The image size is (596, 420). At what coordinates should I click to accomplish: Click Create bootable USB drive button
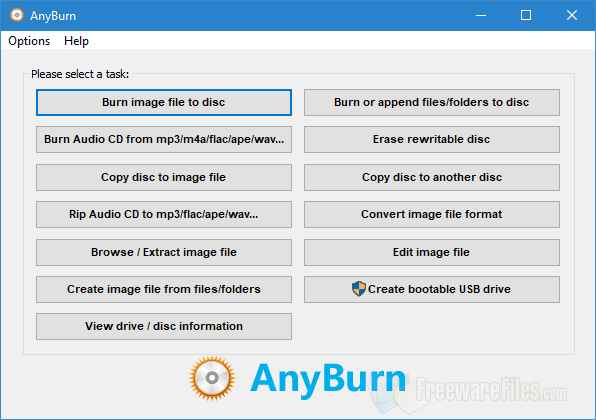(431, 289)
